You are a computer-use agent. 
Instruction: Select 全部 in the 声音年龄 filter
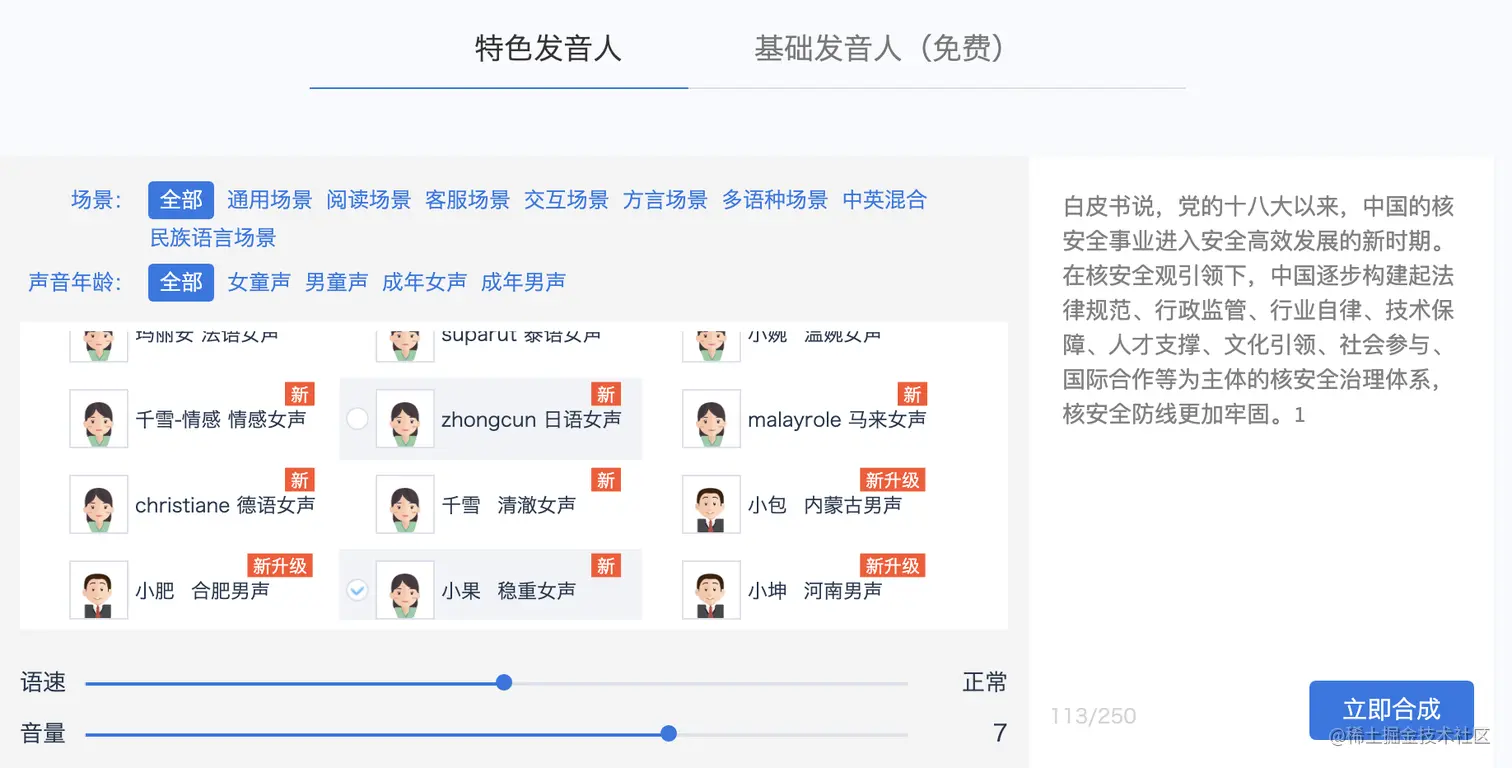tap(181, 282)
